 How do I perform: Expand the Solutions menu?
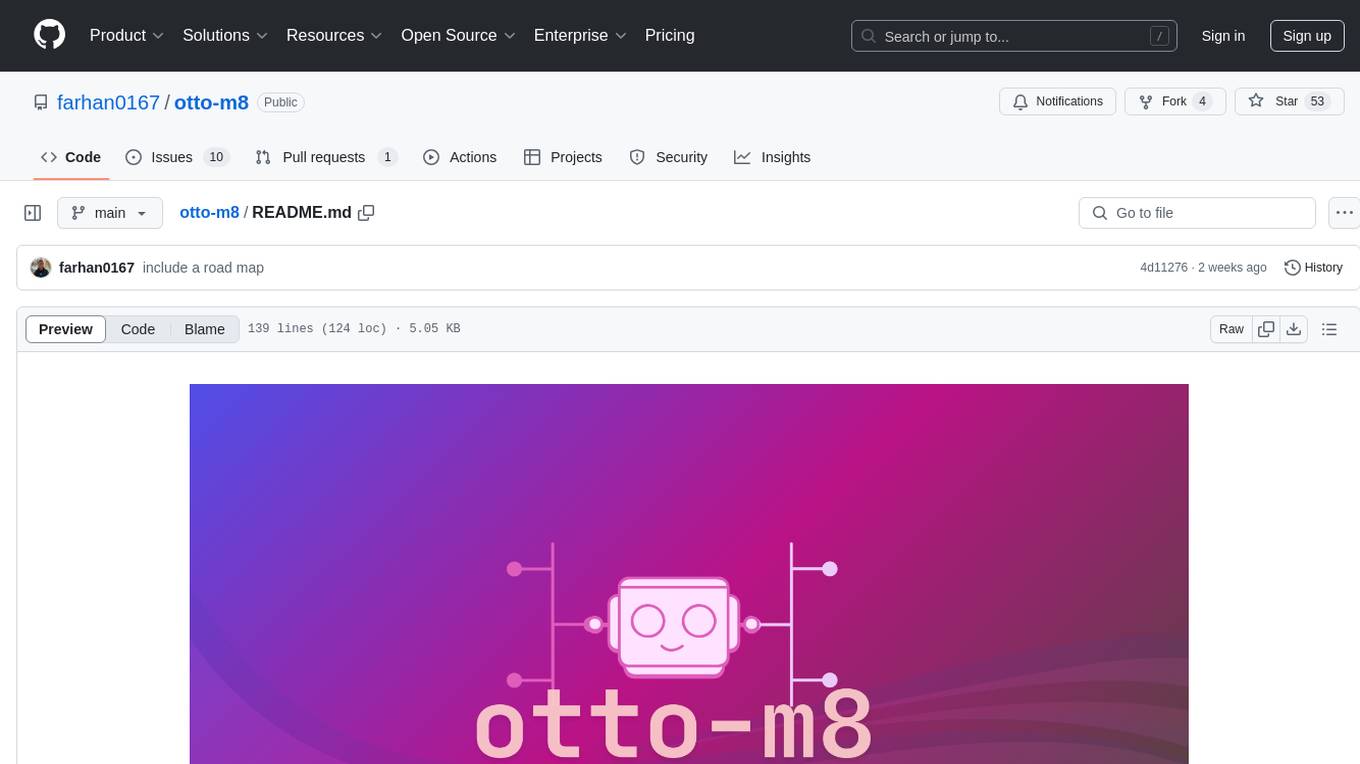pyautogui.click(x=225, y=35)
